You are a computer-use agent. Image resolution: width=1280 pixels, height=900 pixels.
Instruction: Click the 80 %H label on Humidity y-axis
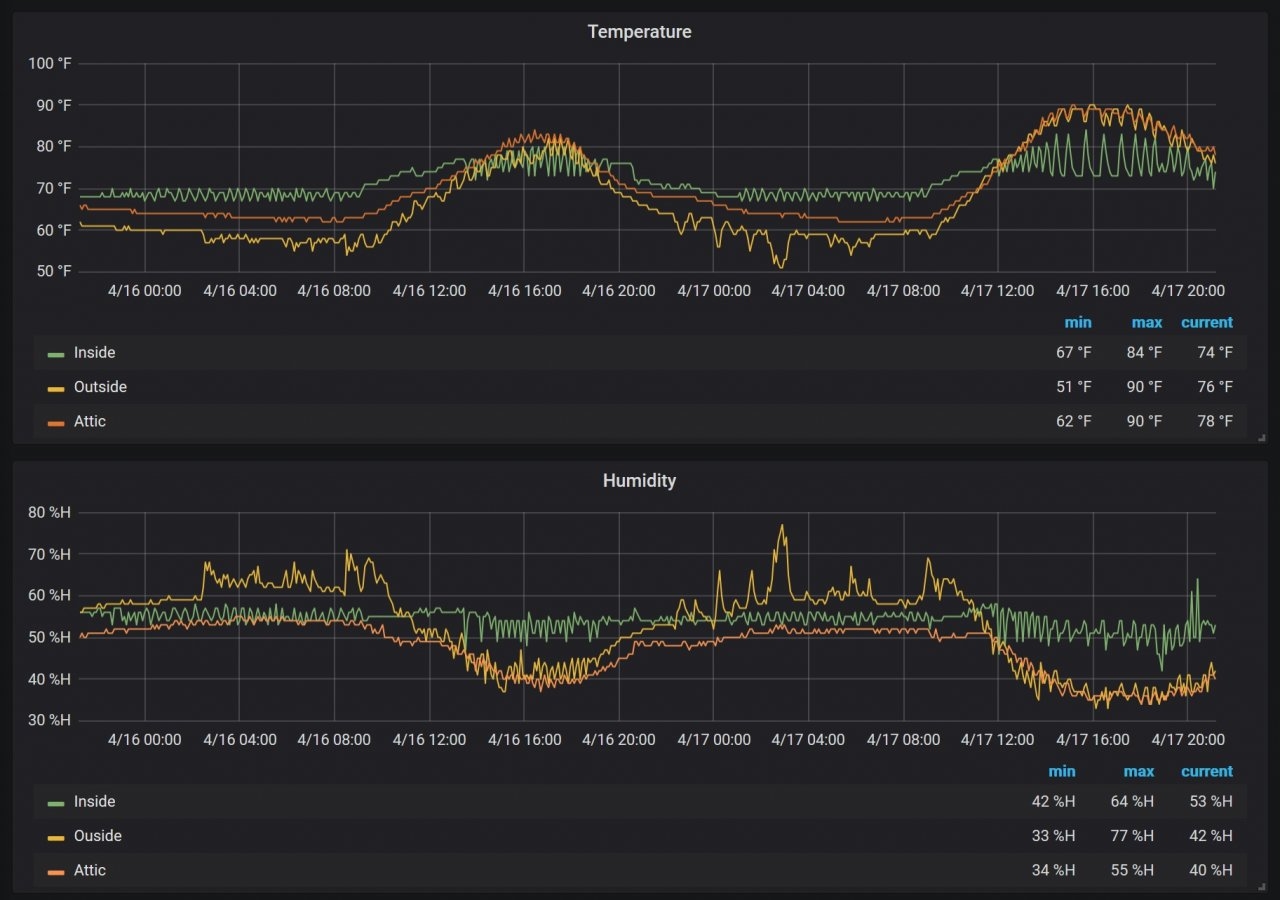tap(52, 513)
